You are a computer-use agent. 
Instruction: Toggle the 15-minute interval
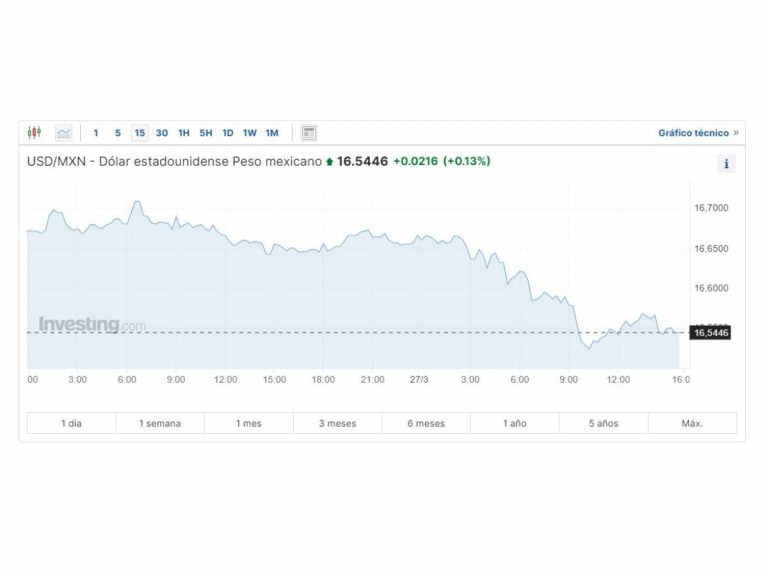tap(140, 132)
